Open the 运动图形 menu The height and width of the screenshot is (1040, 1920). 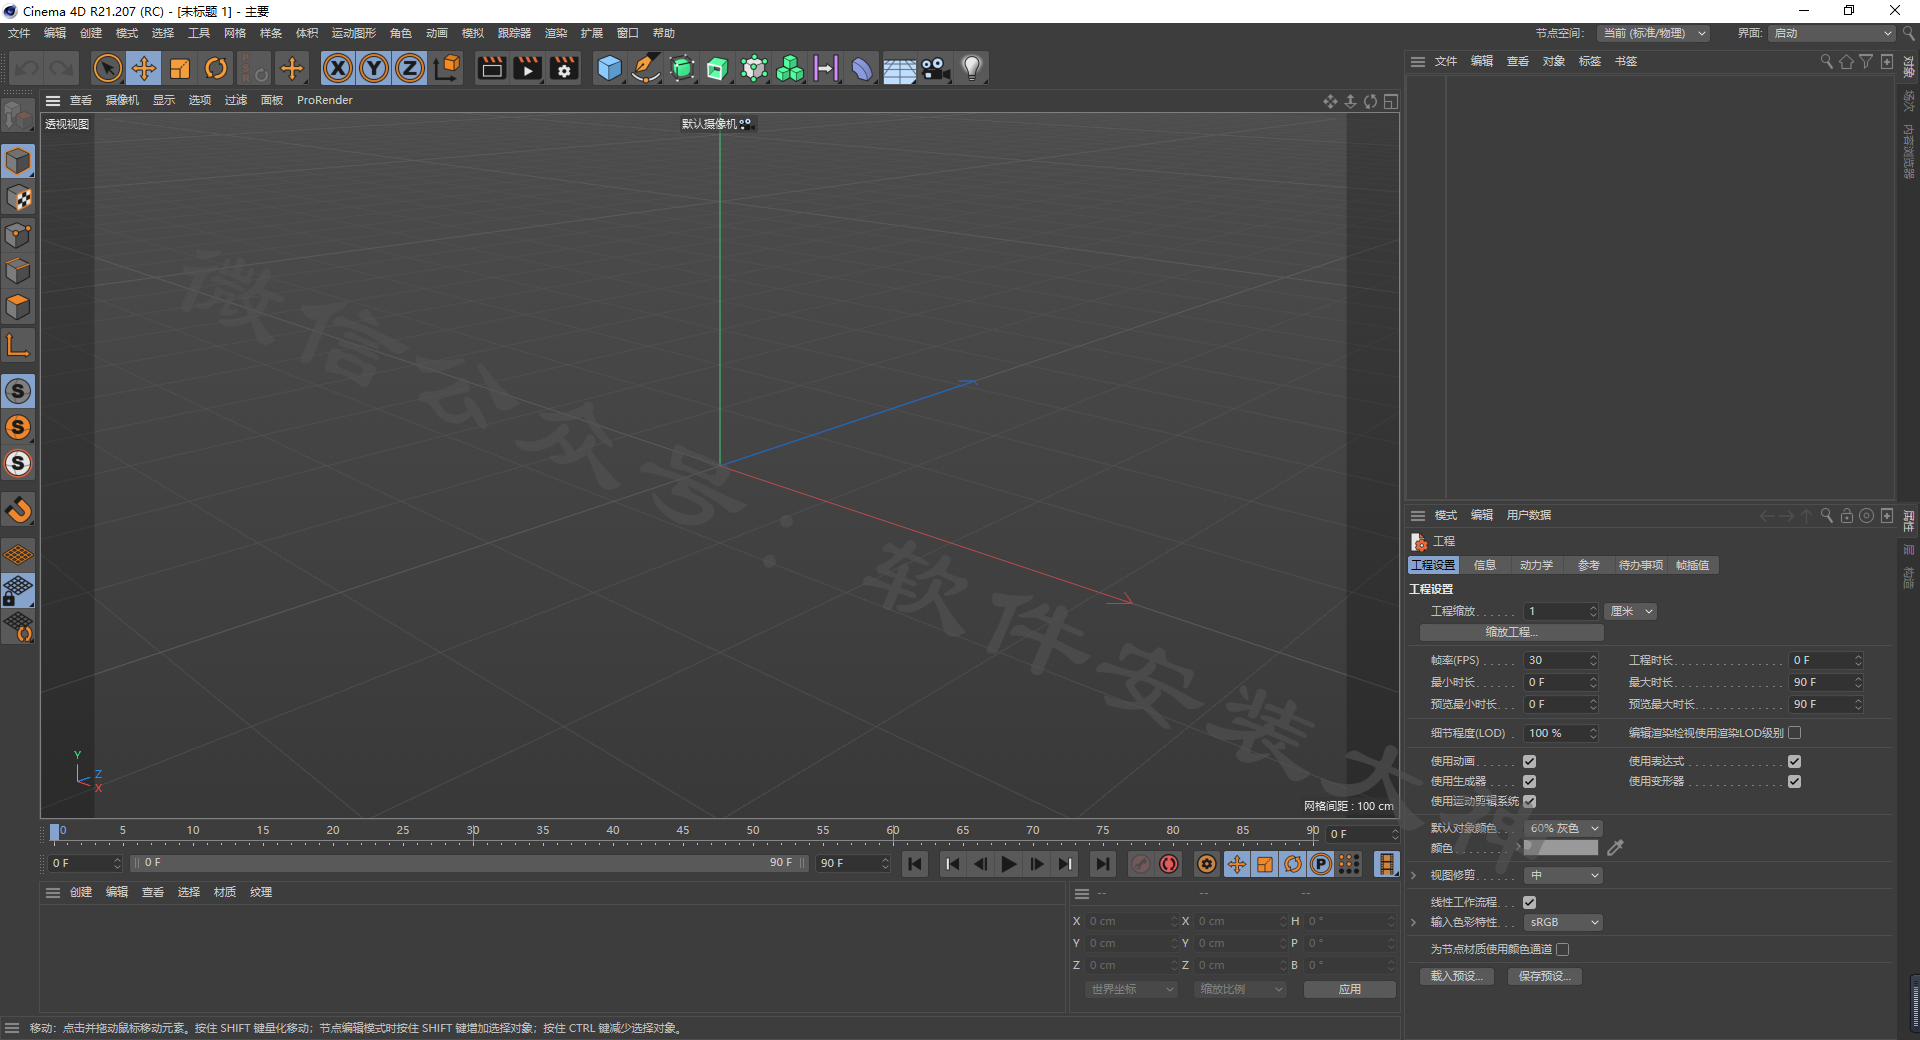click(x=354, y=33)
